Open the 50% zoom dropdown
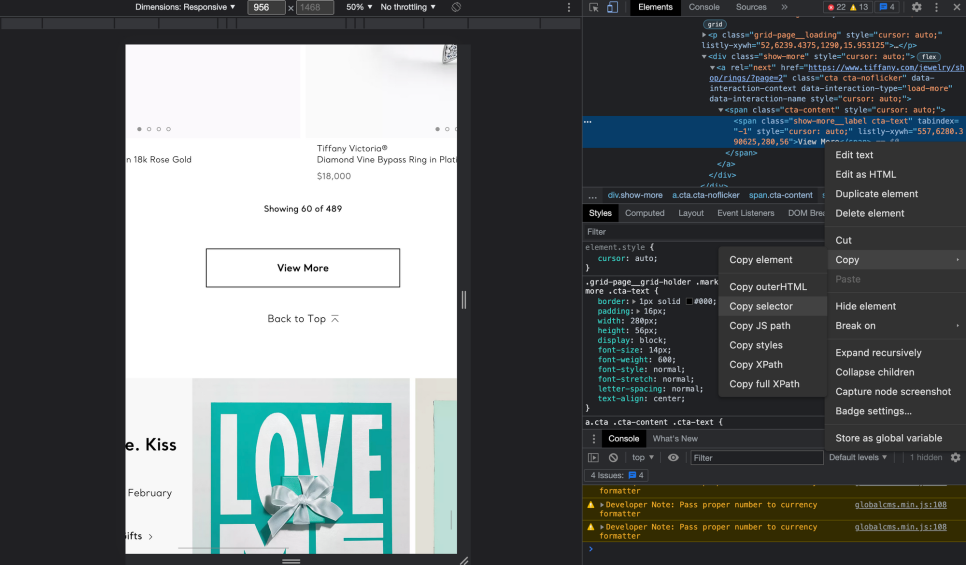The image size is (966, 565). [x=359, y=7]
